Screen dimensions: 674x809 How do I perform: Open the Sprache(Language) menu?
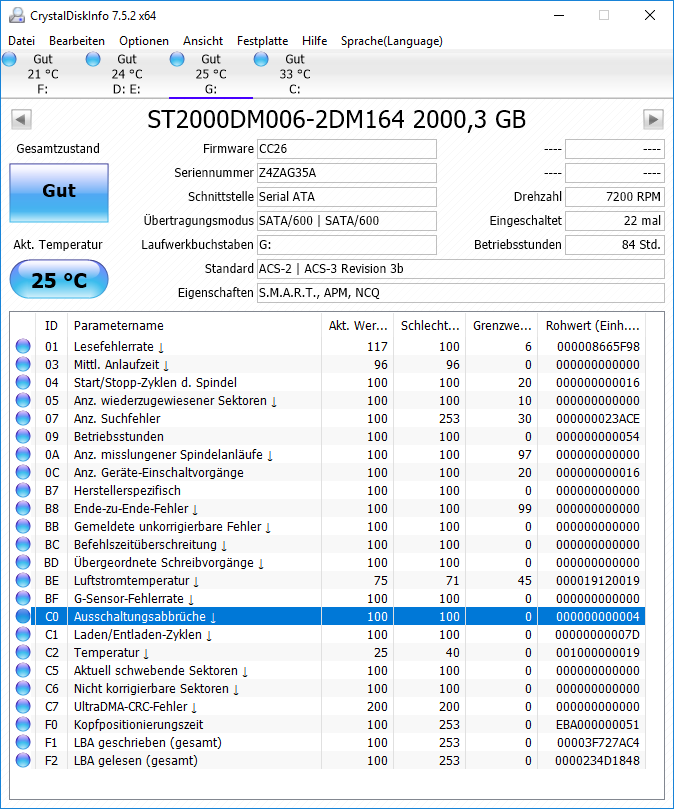tap(392, 41)
